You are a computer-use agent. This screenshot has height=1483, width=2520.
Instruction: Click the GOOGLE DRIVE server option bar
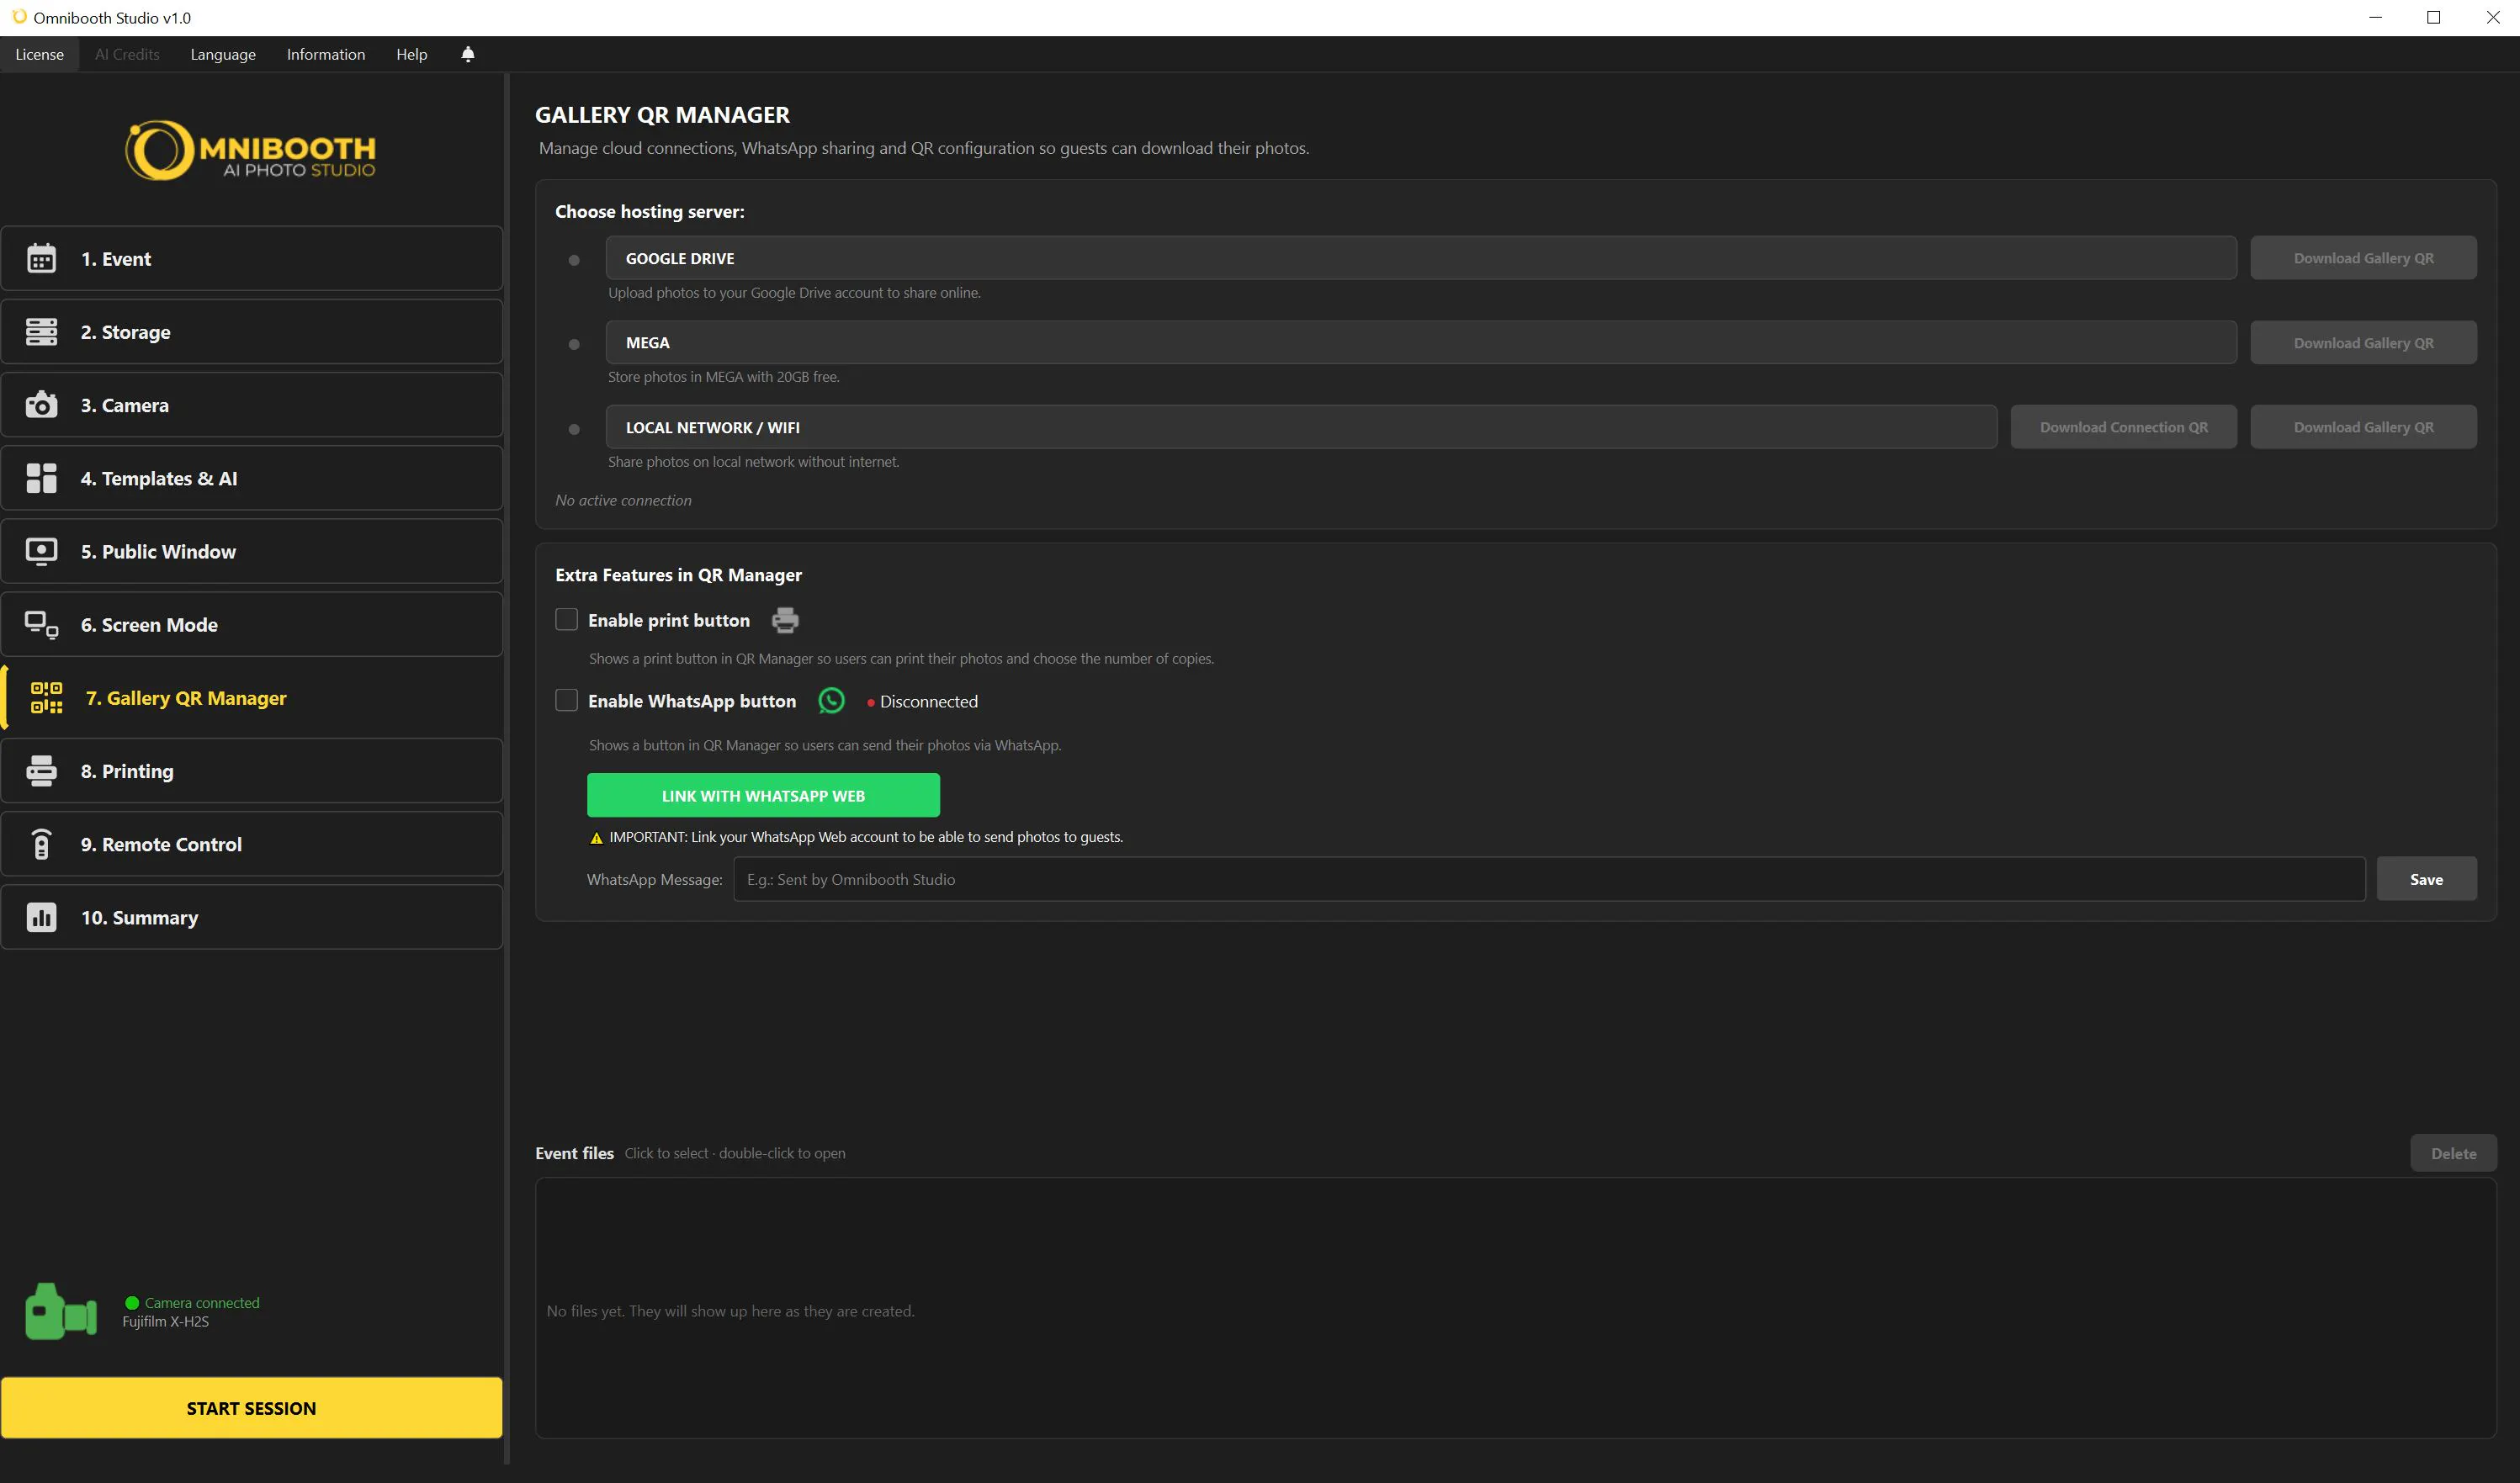coord(1421,258)
